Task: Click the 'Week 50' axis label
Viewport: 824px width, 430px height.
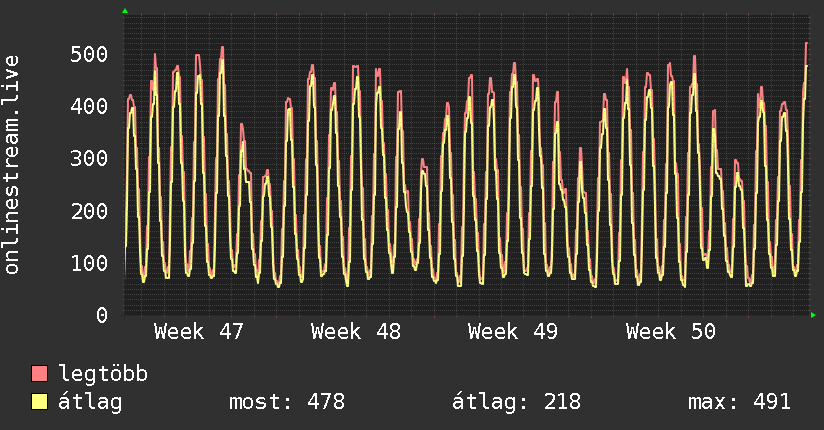Action: tap(671, 332)
